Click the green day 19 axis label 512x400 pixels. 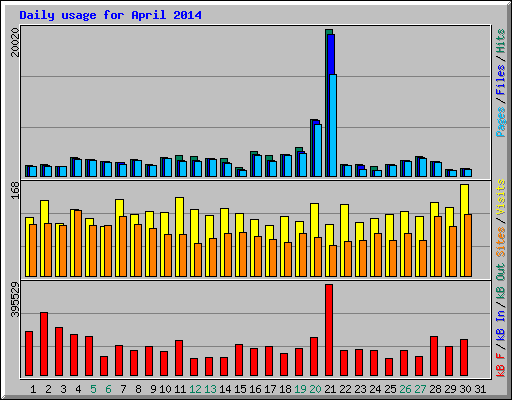click(x=300, y=389)
